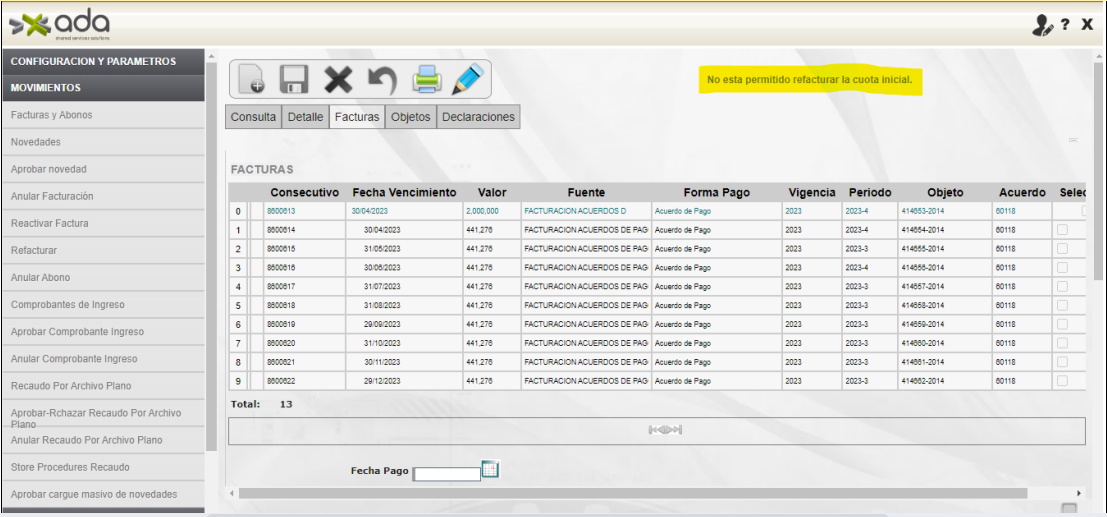Click the horizontal scrollbar under the table

pos(632,493)
